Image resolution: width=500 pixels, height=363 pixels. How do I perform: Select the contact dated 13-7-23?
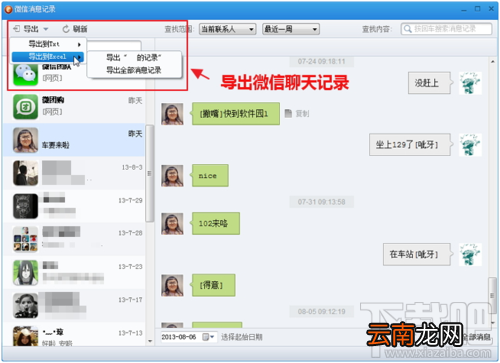75,273
